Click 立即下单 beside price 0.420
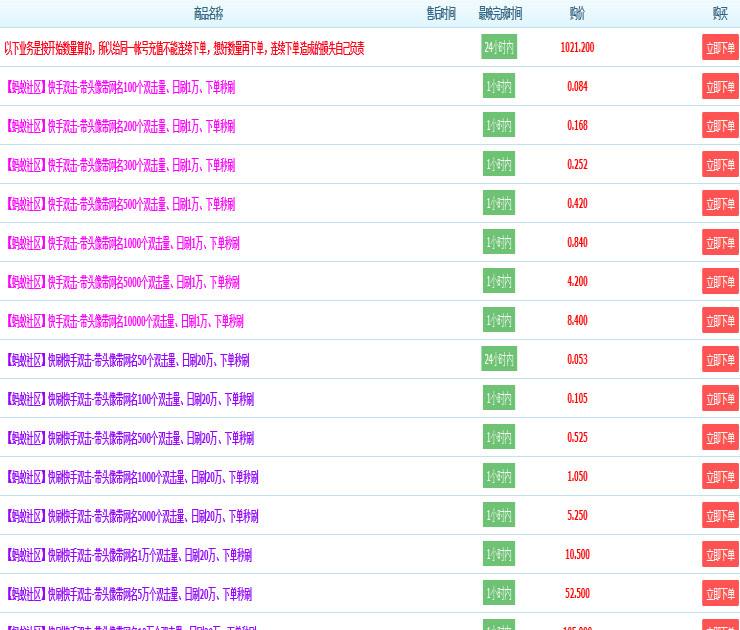Screen dimensions: 740x630 [720, 204]
